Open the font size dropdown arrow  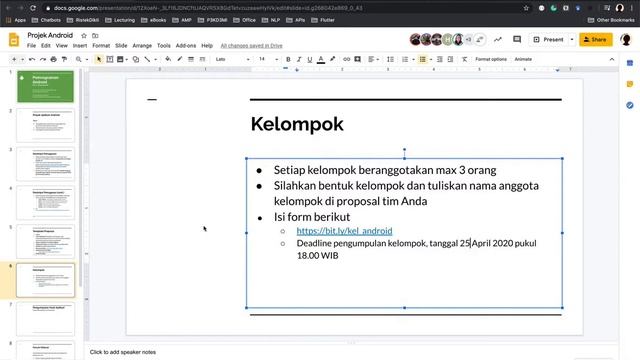point(277,60)
